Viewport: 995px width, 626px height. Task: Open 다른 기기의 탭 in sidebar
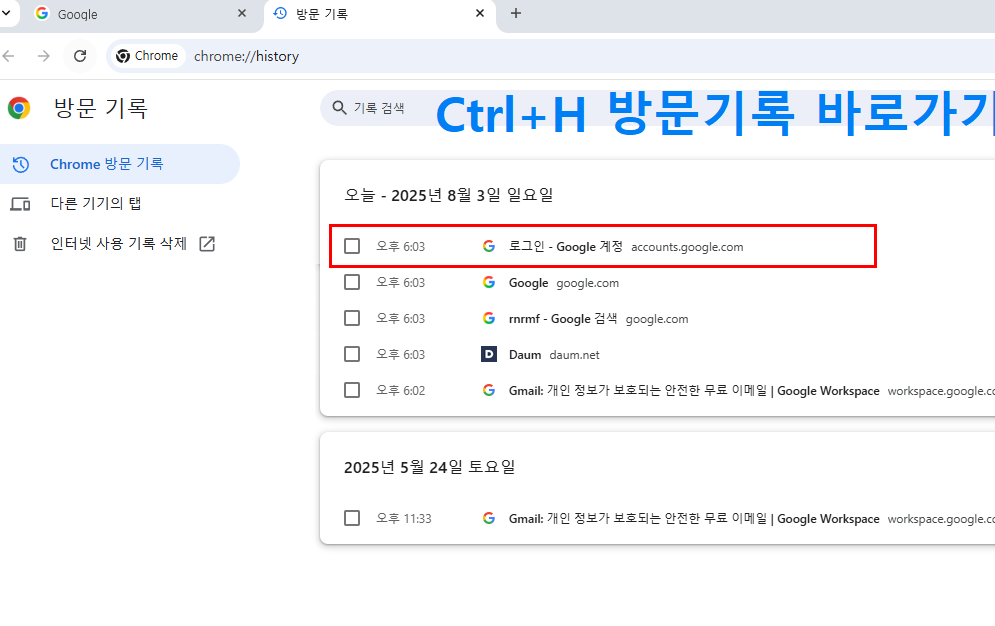118,204
